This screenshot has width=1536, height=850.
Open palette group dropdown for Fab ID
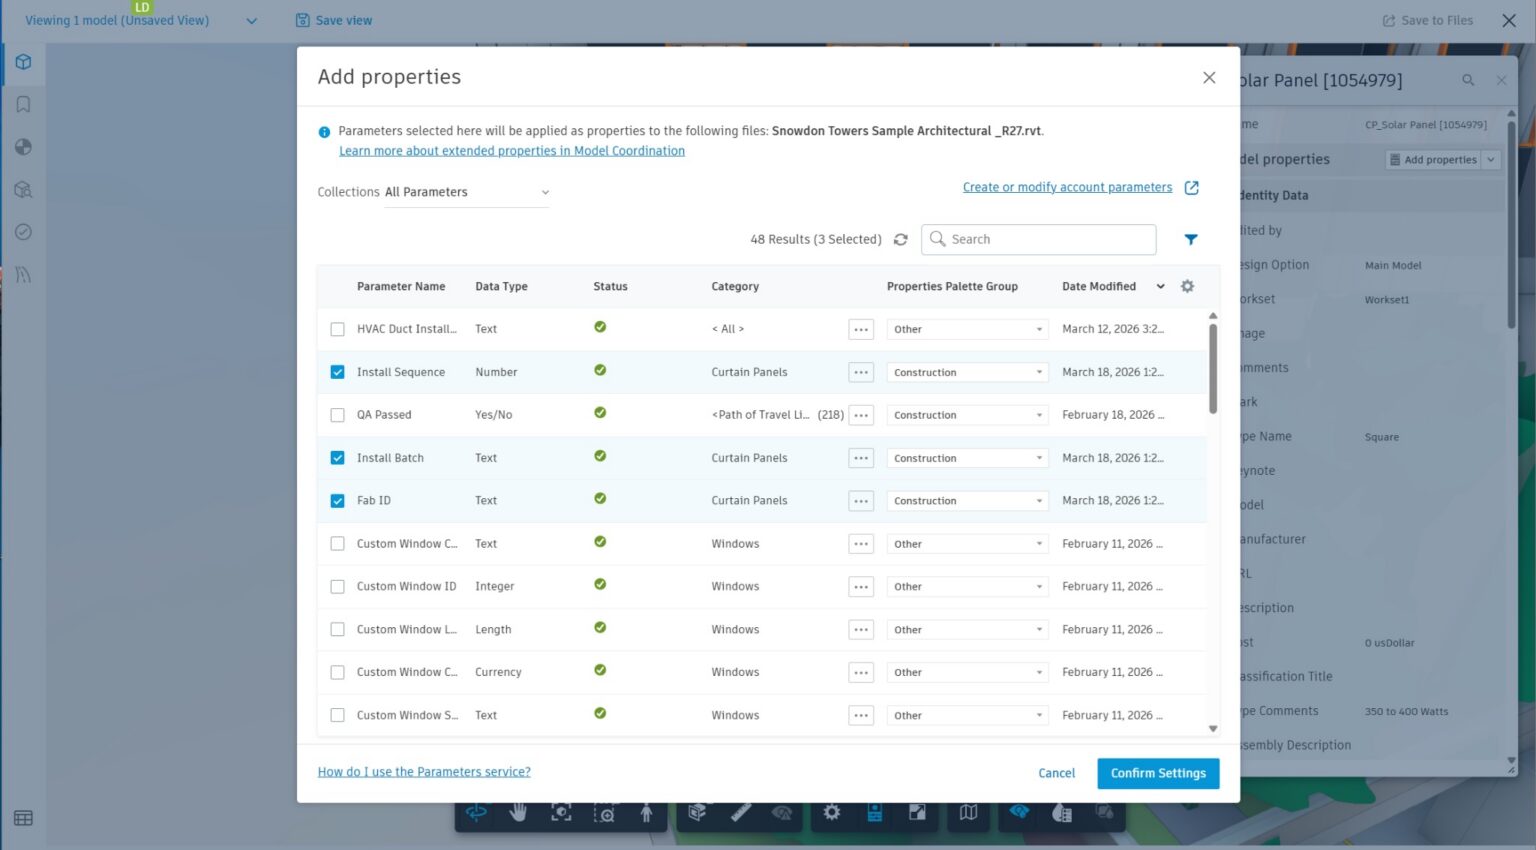pyautogui.click(x=967, y=501)
